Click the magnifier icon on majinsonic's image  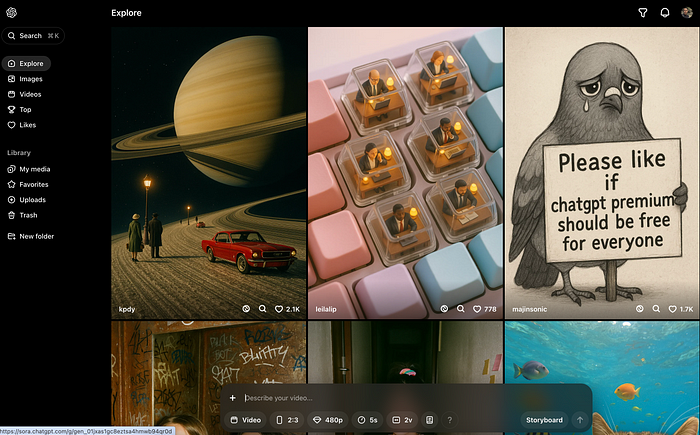pyautogui.click(x=656, y=309)
